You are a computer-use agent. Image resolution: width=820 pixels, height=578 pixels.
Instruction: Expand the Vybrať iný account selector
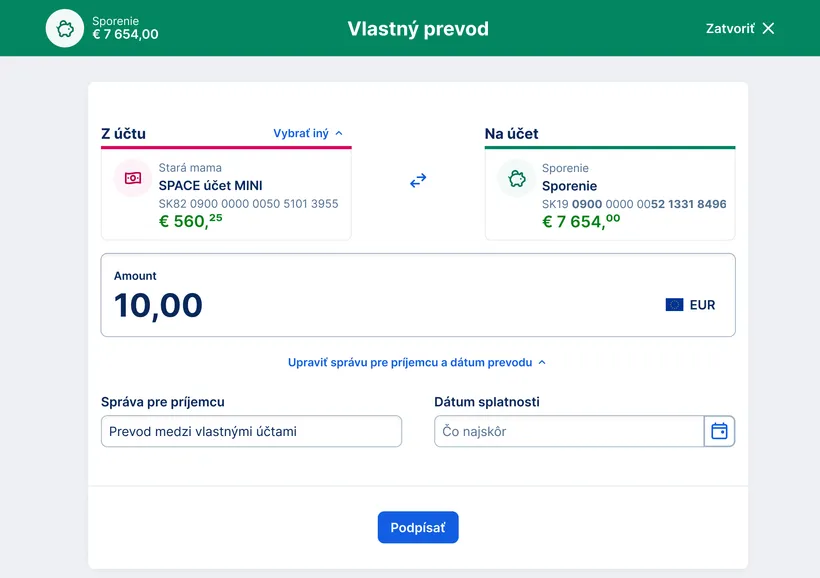tap(307, 133)
